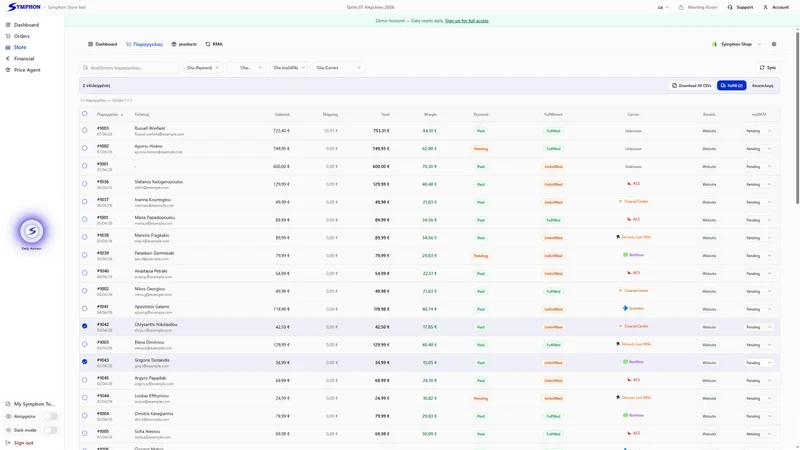
Task: Open the myDATA Pending dropdown for Elena Dimitriou
Action: (x=759, y=345)
